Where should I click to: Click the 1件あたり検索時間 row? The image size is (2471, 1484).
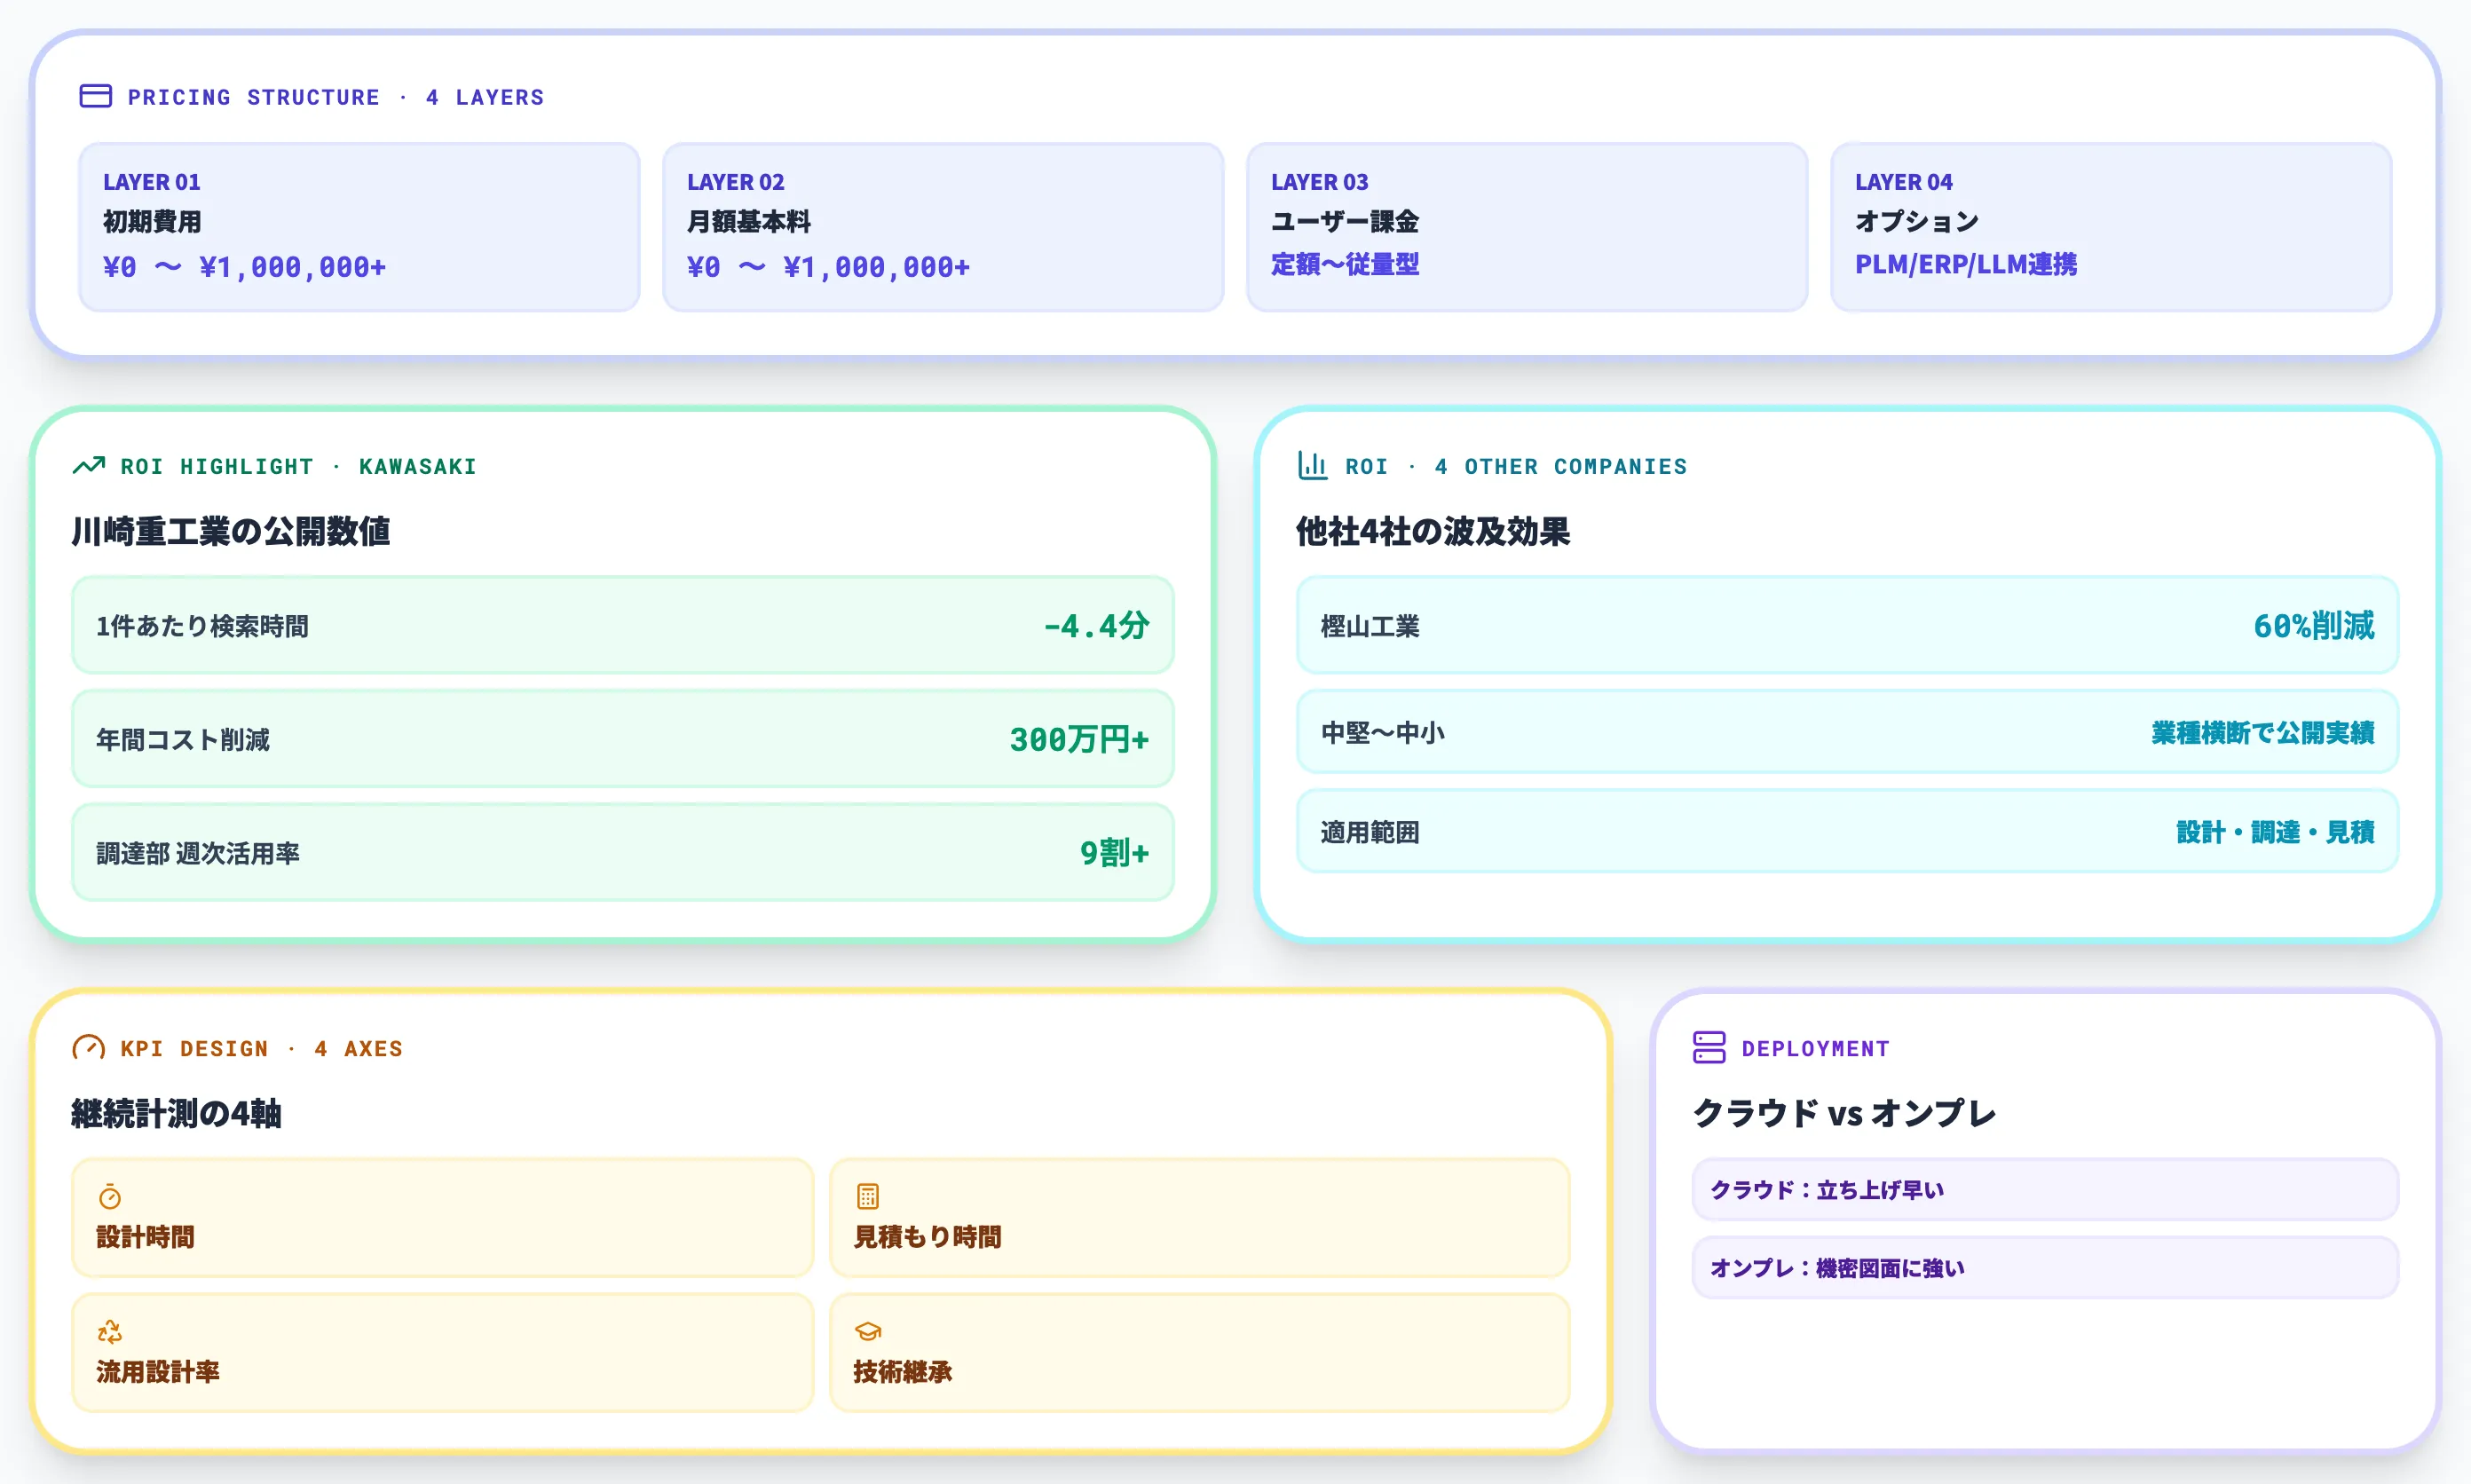(x=622, y=625)
